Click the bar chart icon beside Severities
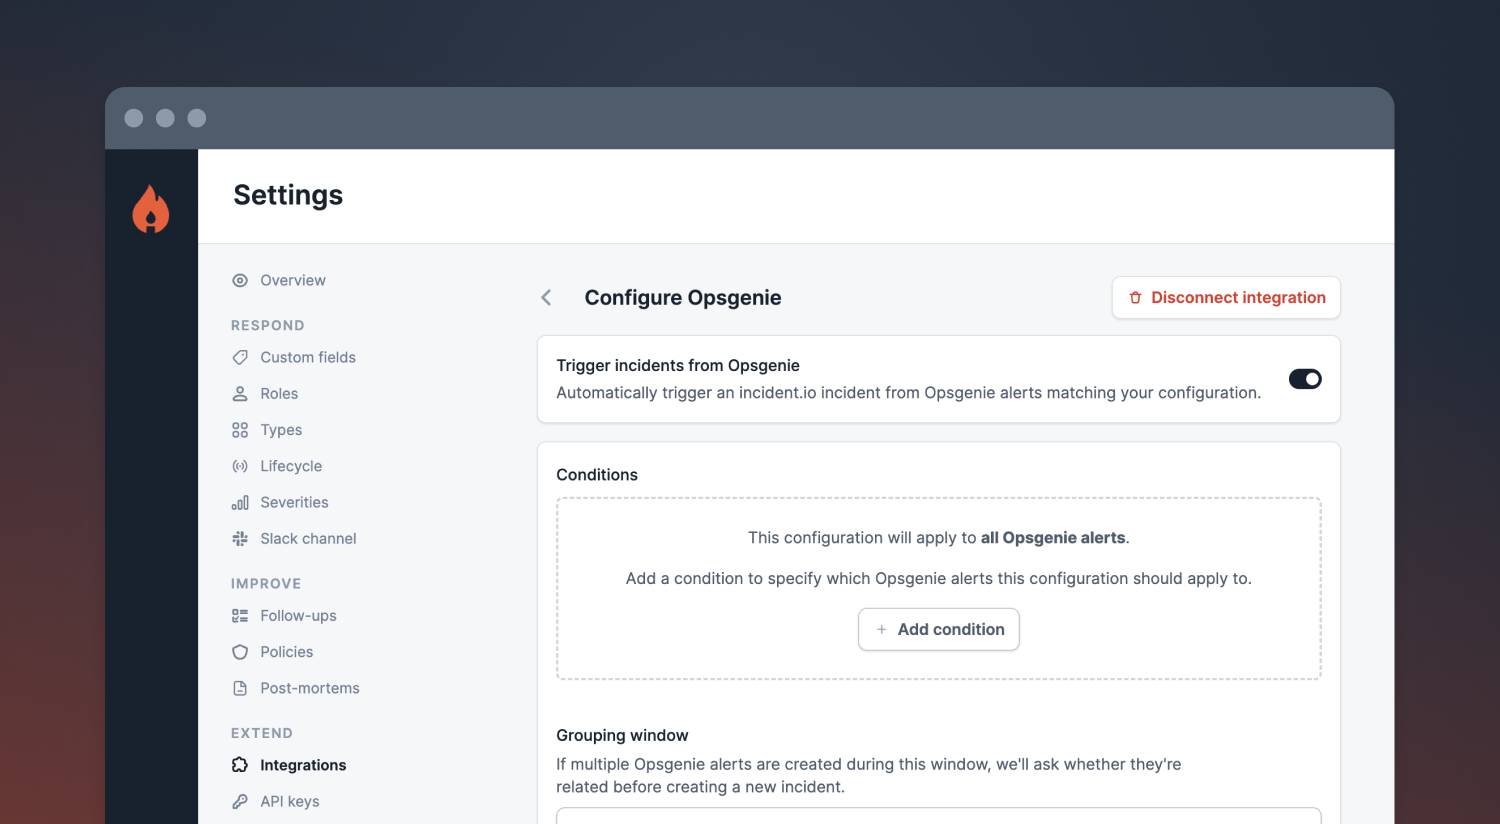 240,502
